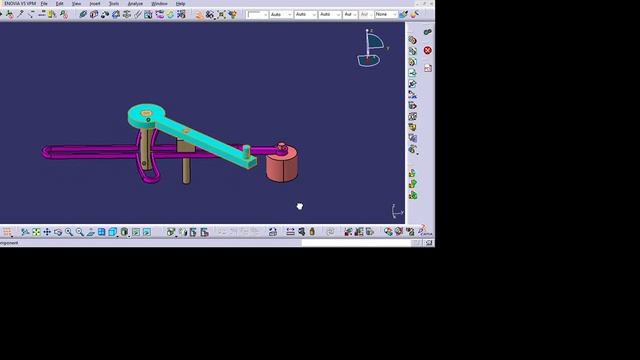
Task: Select the salmon cylinder part
Action: click(282, 167)
